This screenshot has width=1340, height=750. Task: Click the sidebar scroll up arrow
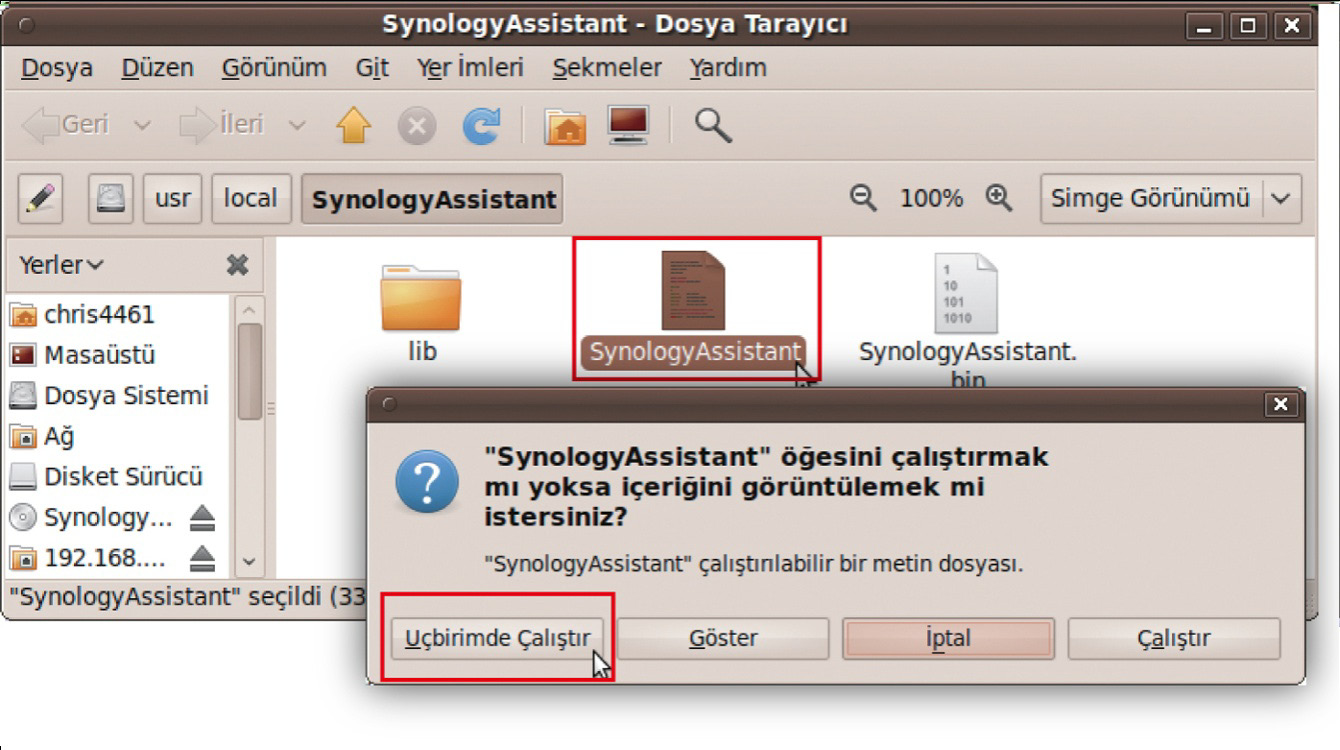[250, 309]
